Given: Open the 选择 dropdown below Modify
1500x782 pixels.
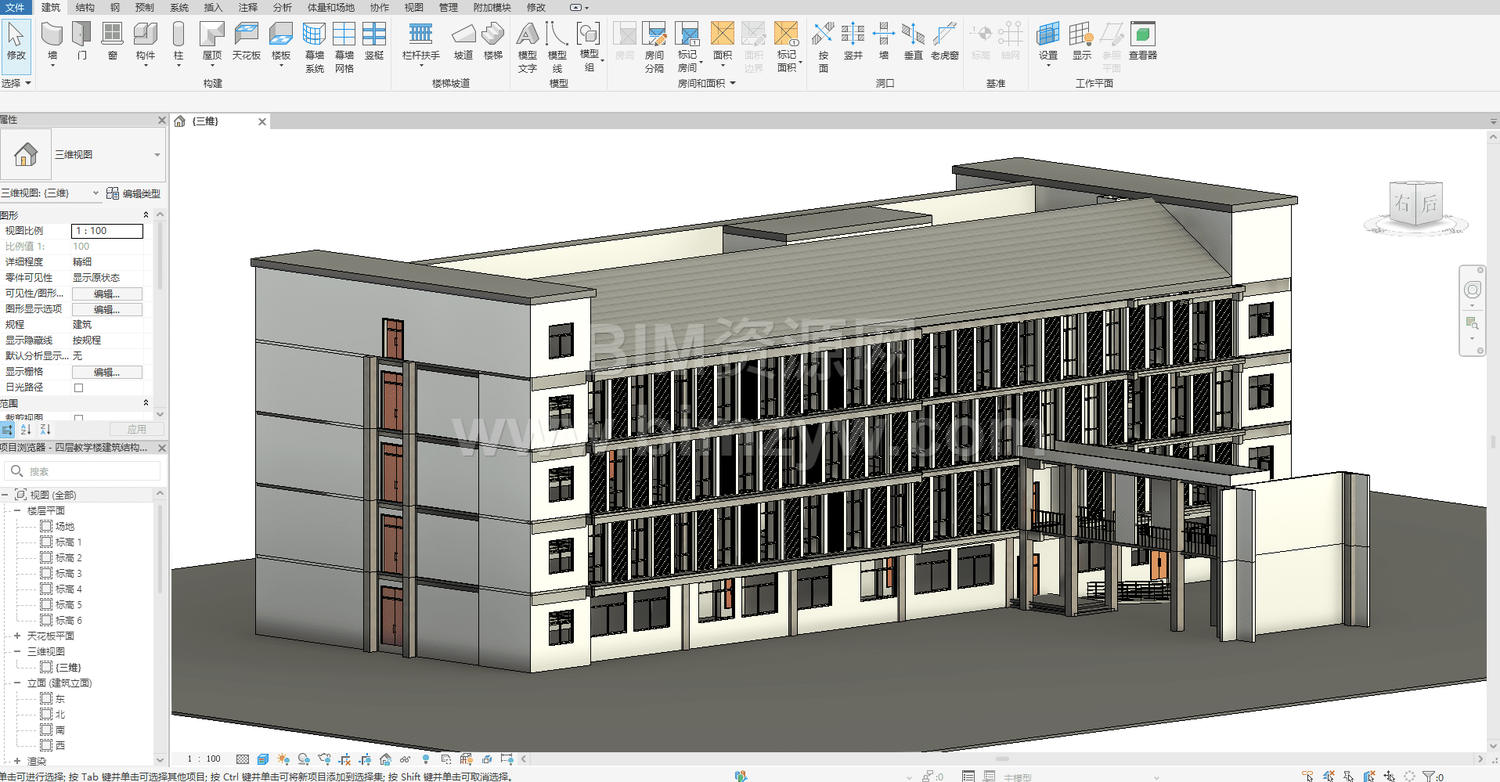Looking at the screenshot, I should 17,83.
